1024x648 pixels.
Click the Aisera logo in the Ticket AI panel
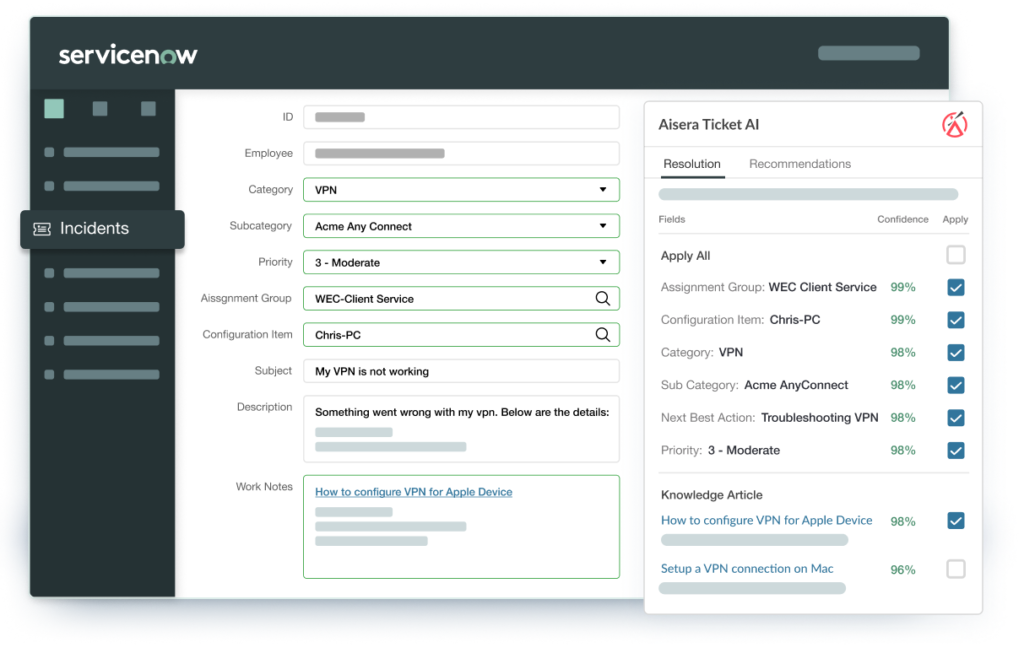(957, 124)
